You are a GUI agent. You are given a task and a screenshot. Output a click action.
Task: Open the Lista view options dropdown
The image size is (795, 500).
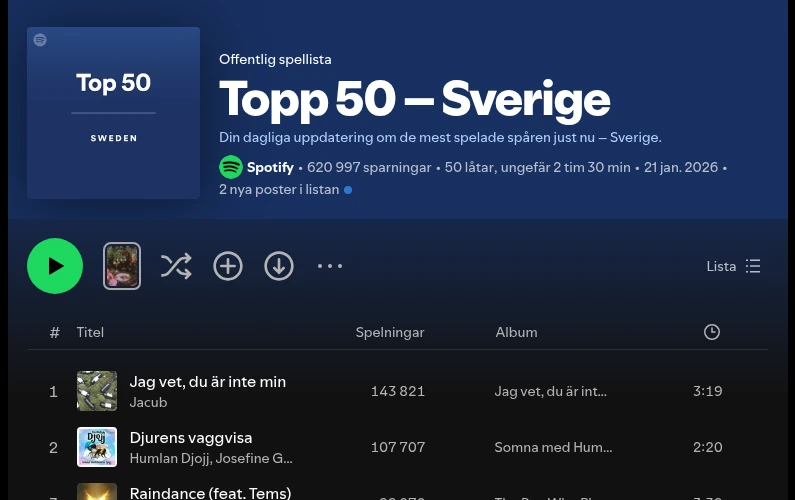tap(734, 266)
